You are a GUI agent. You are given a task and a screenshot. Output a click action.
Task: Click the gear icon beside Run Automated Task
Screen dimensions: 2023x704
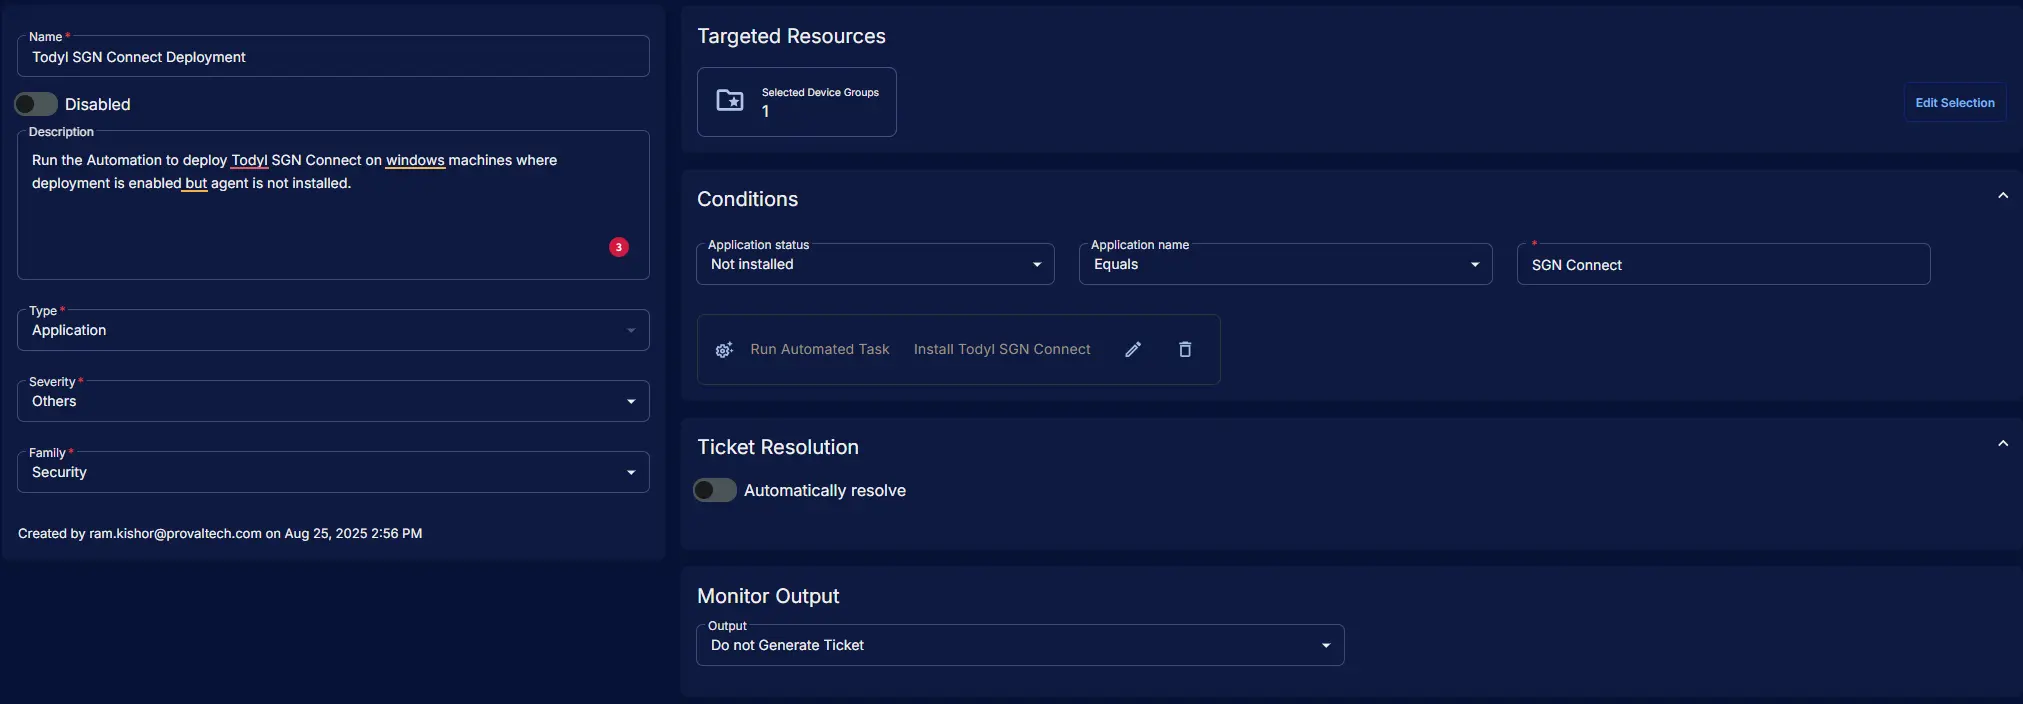(724, 350)
